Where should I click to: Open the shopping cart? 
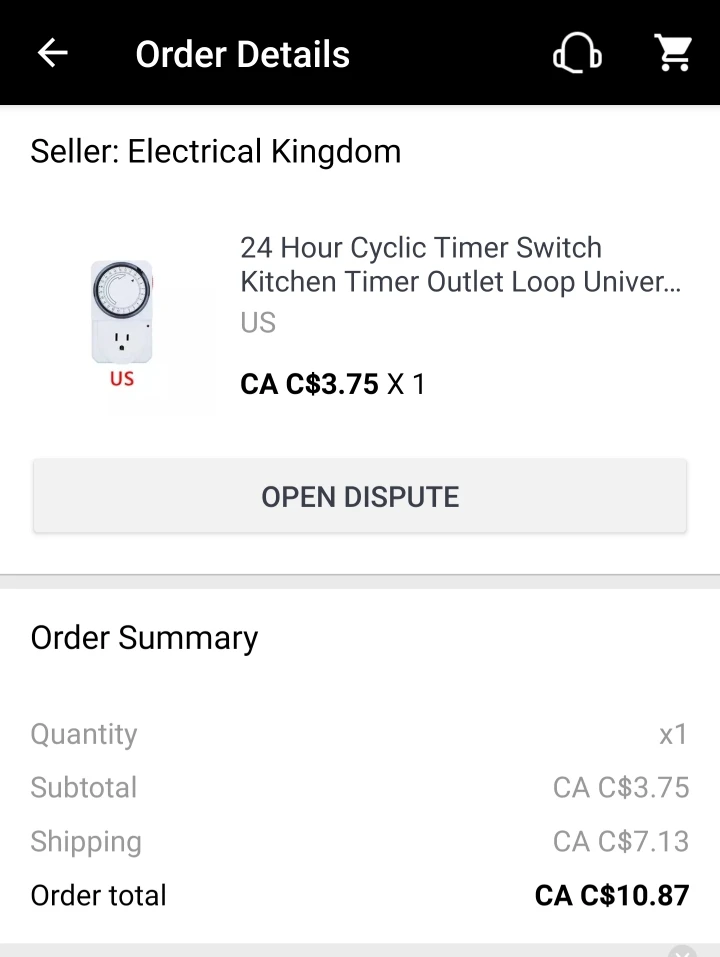[673, 53]
